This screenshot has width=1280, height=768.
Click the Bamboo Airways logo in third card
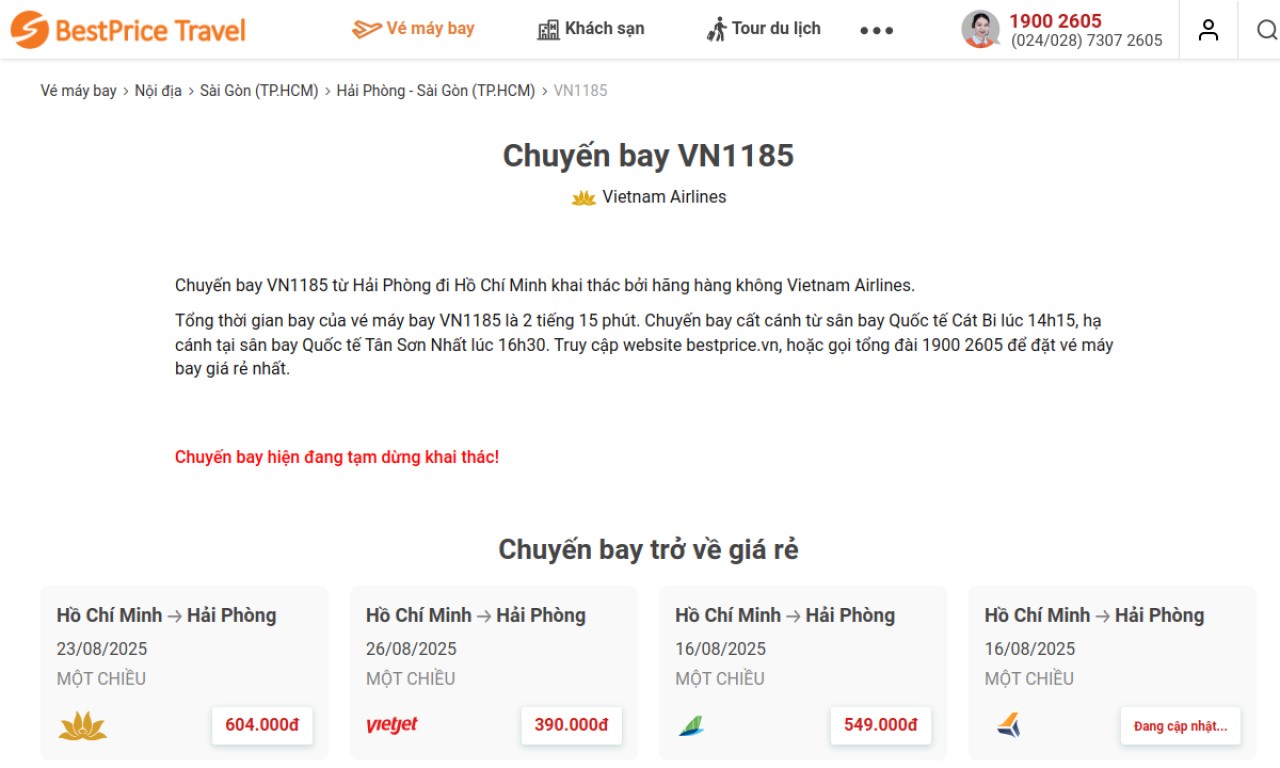tap(691, 725)
